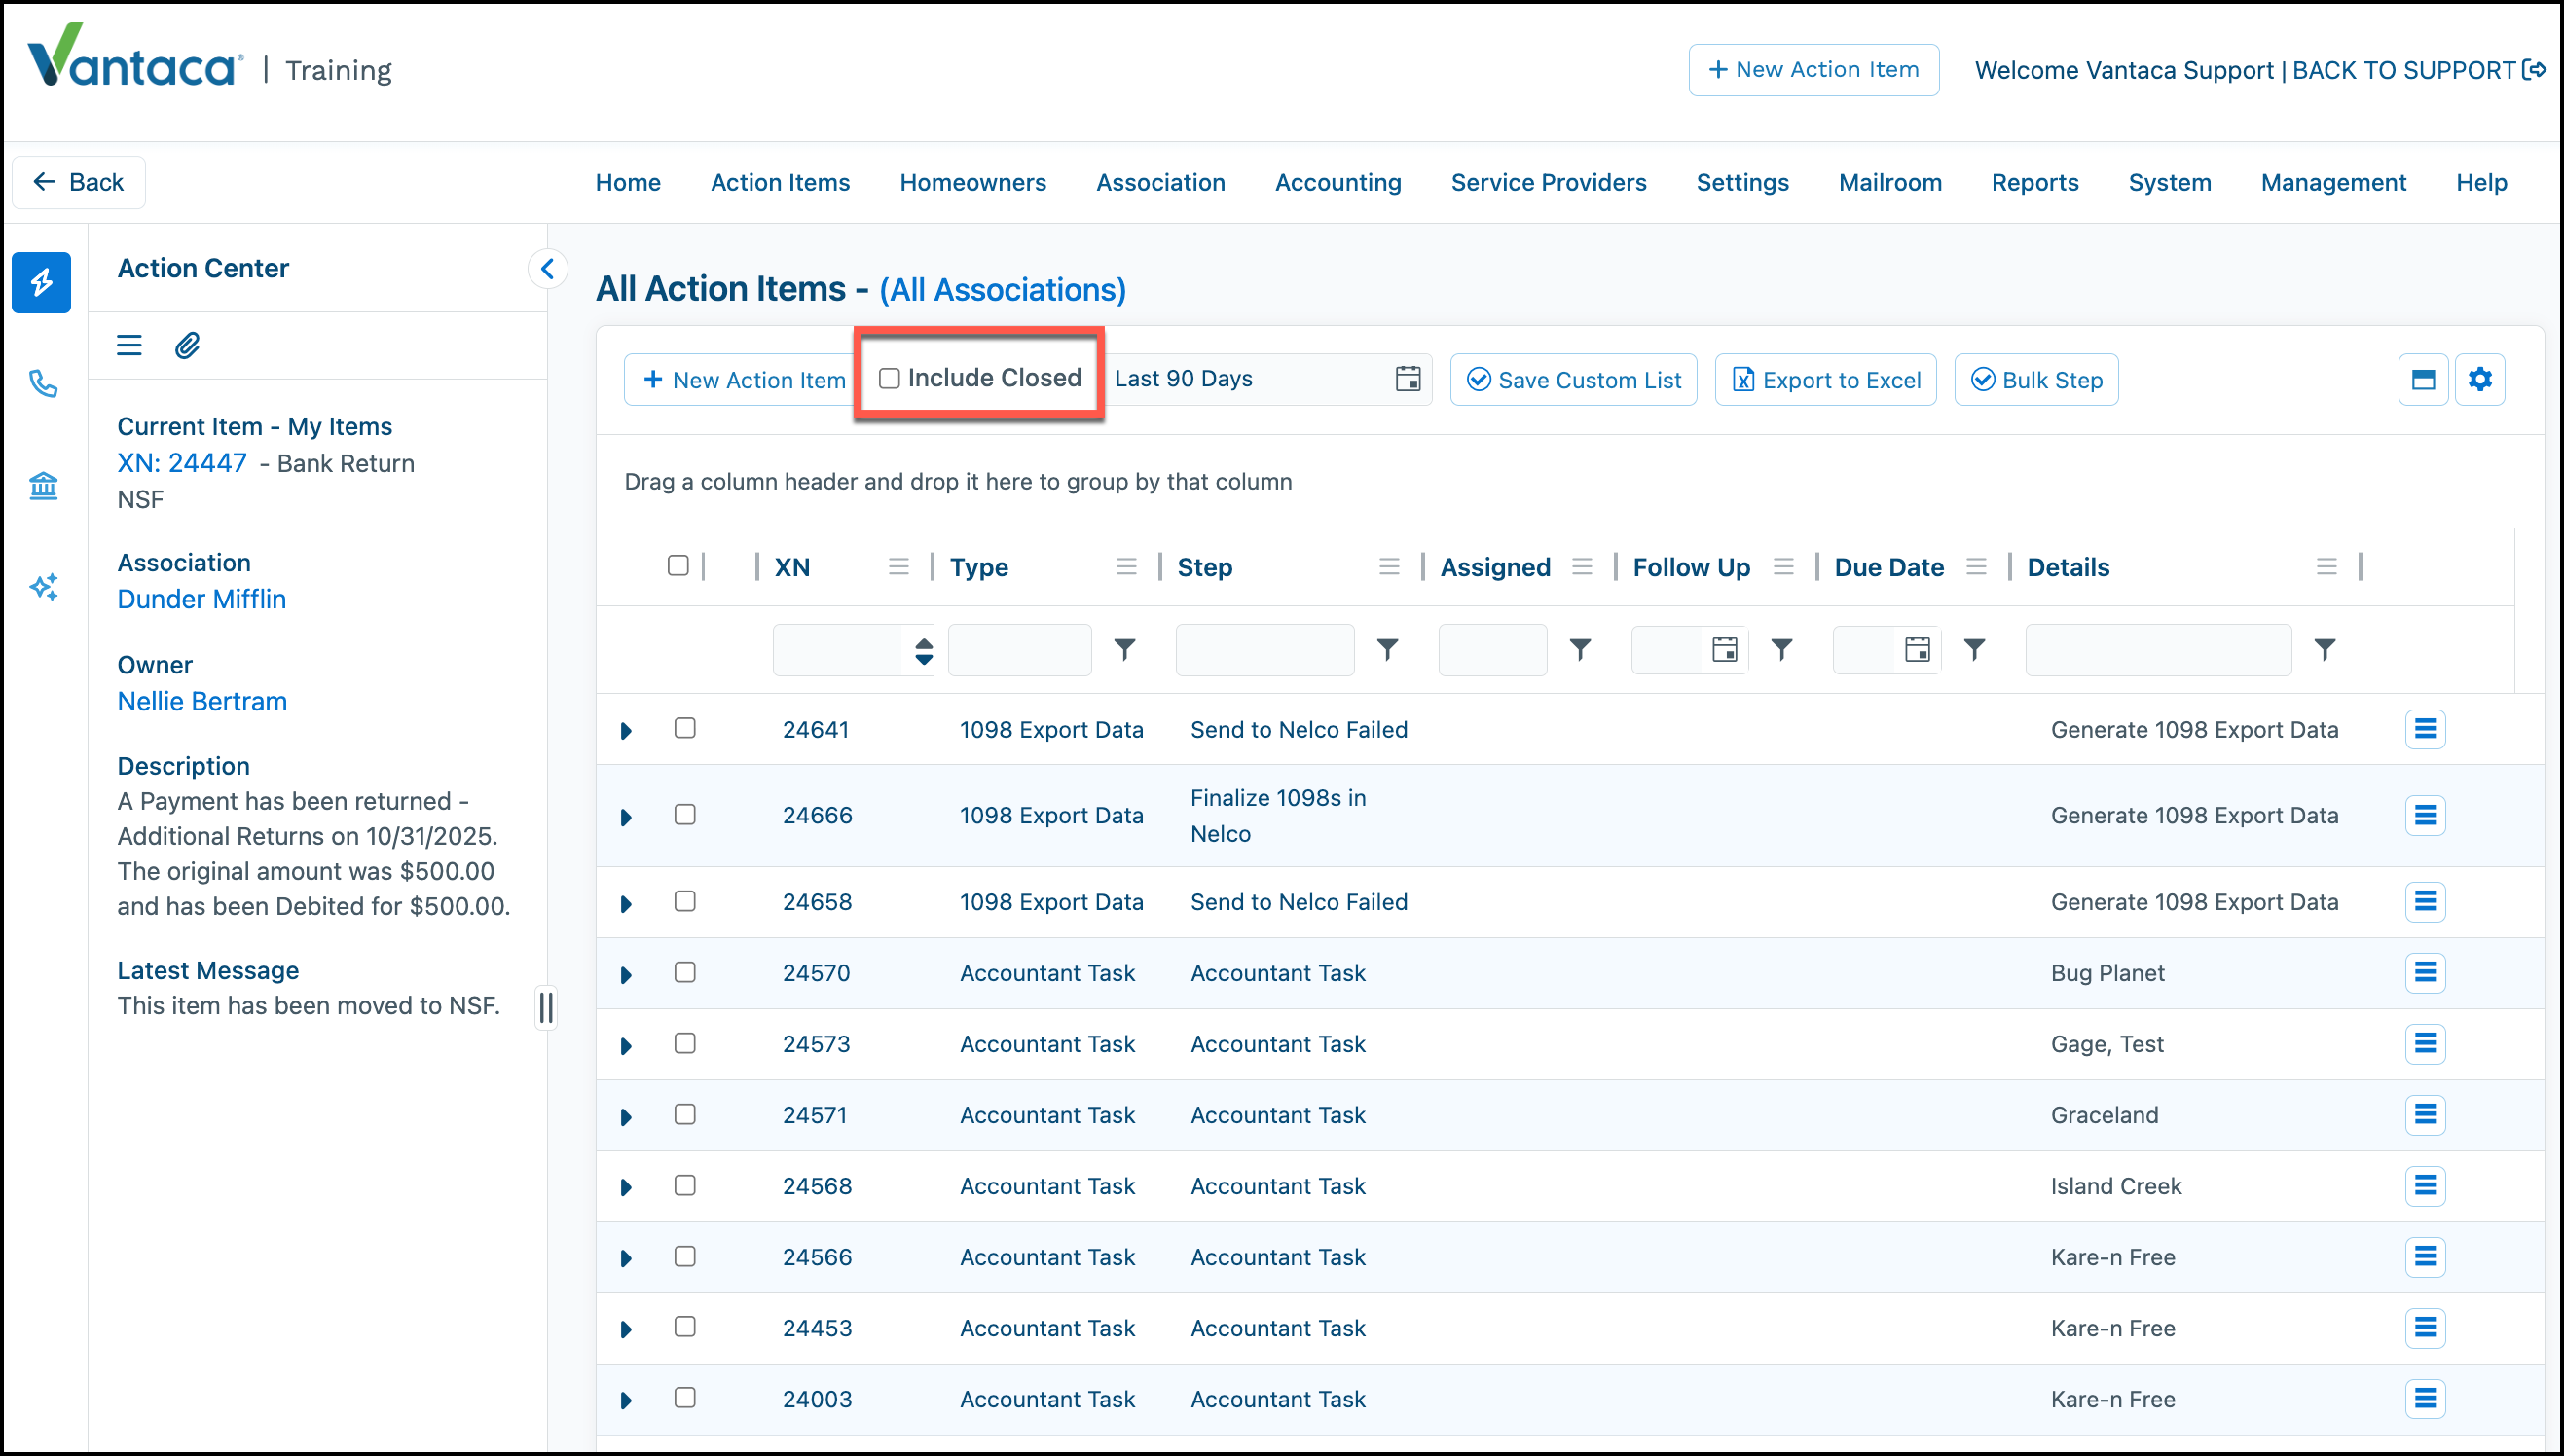Click the Step filter text input
Viewport: 2564px width, 1456px height.
[1265, 650]
